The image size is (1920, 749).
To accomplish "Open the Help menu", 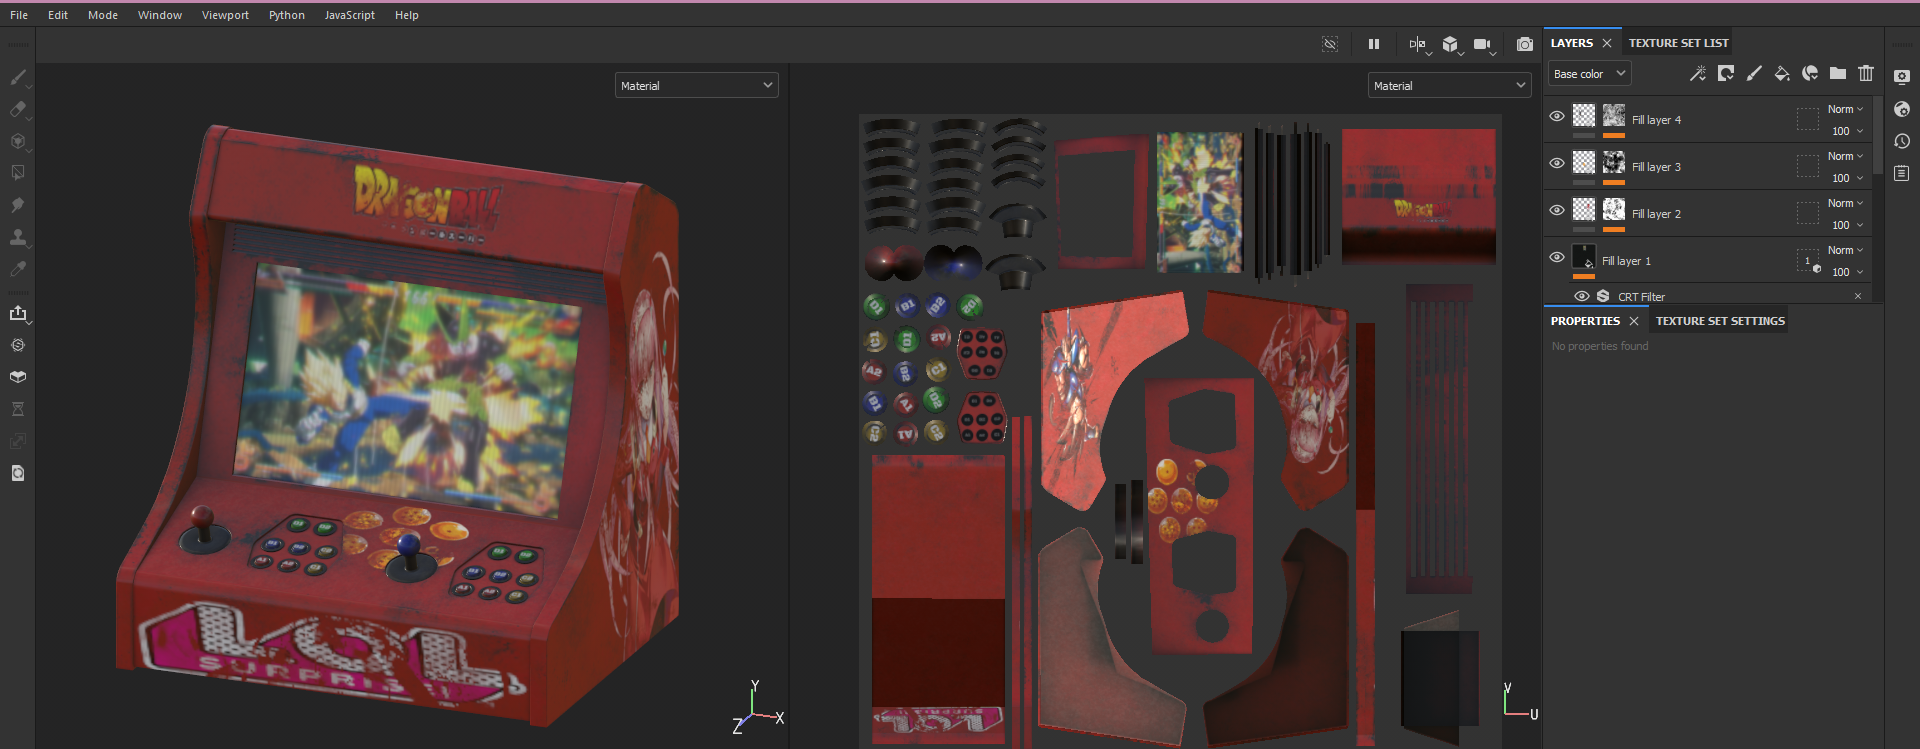I will point(407,15).
